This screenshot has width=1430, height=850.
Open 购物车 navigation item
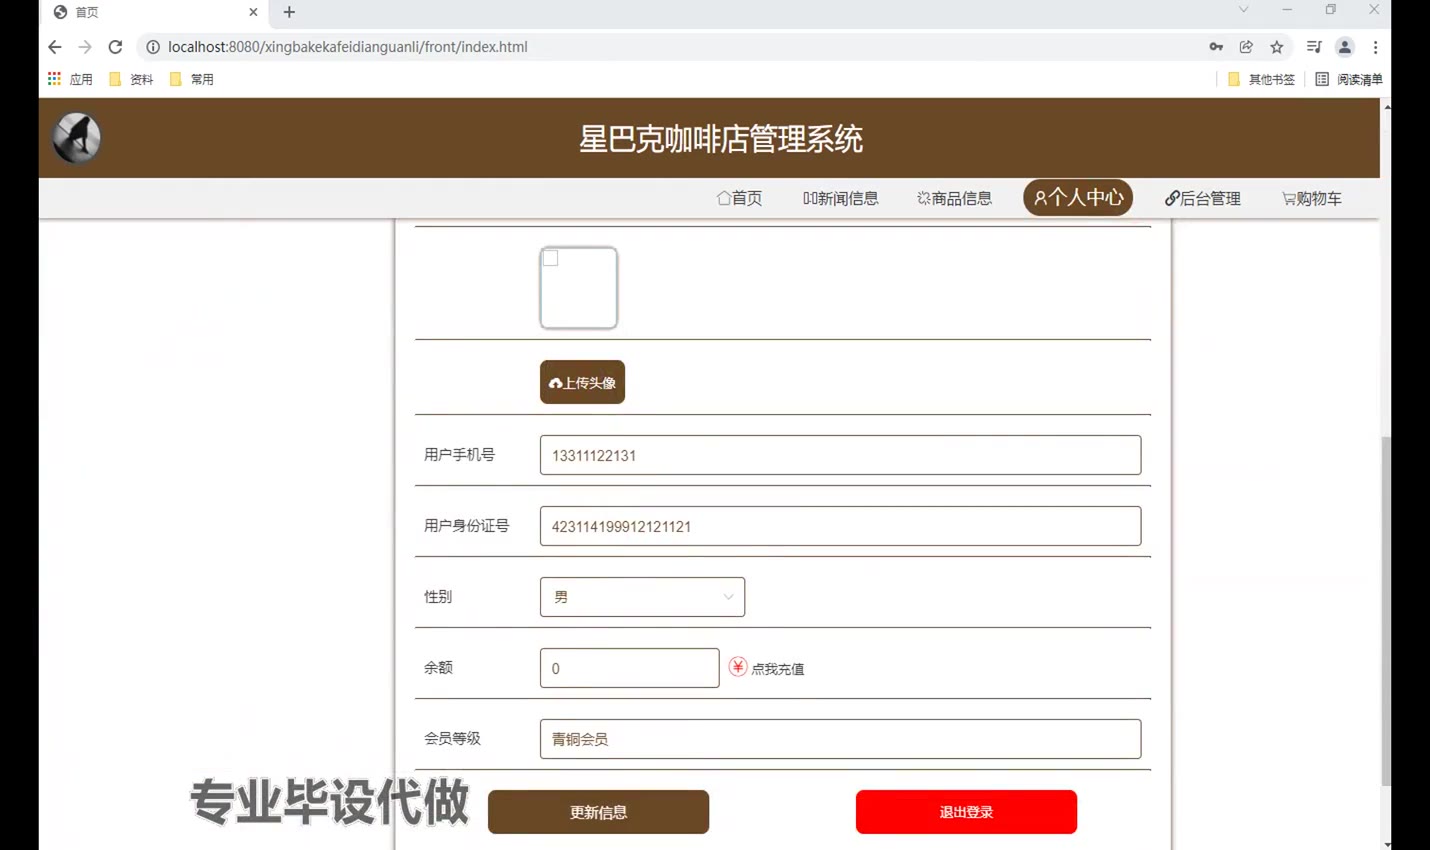click(x=1312, y=198)
